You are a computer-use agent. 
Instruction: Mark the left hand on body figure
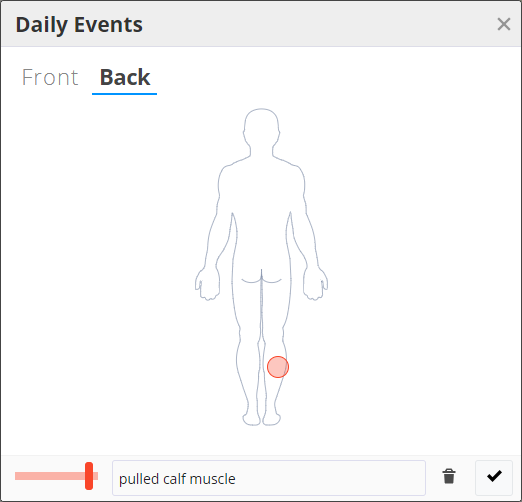click(x=207, y=283)
